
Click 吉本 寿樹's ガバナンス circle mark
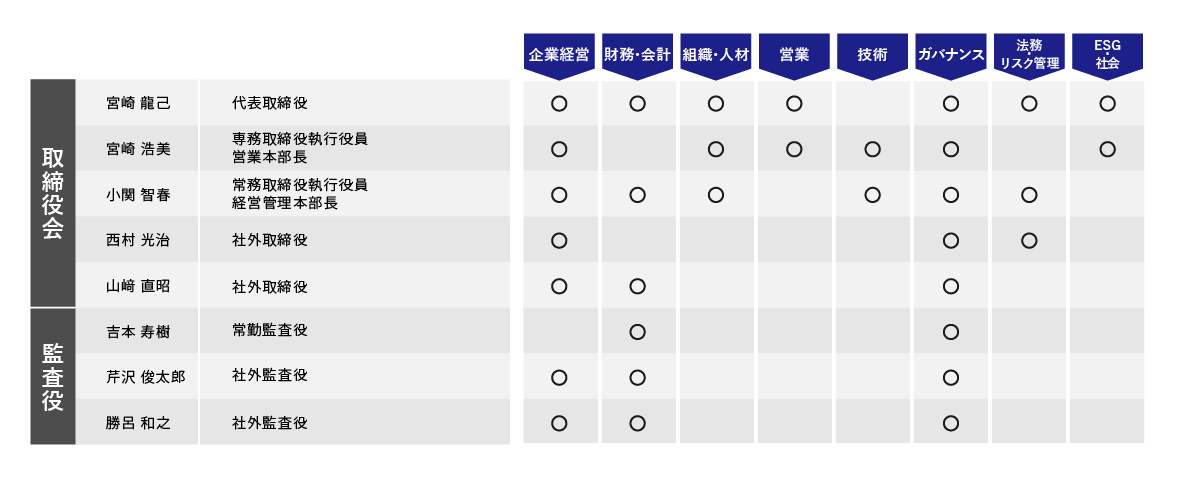pyautogui.click(x=951, y=332)
